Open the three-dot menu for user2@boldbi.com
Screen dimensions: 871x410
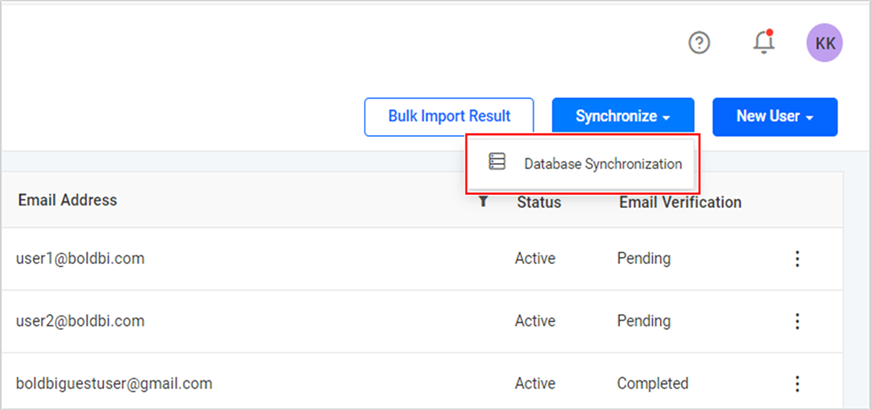pyautogui.click(x=797, y=321)
